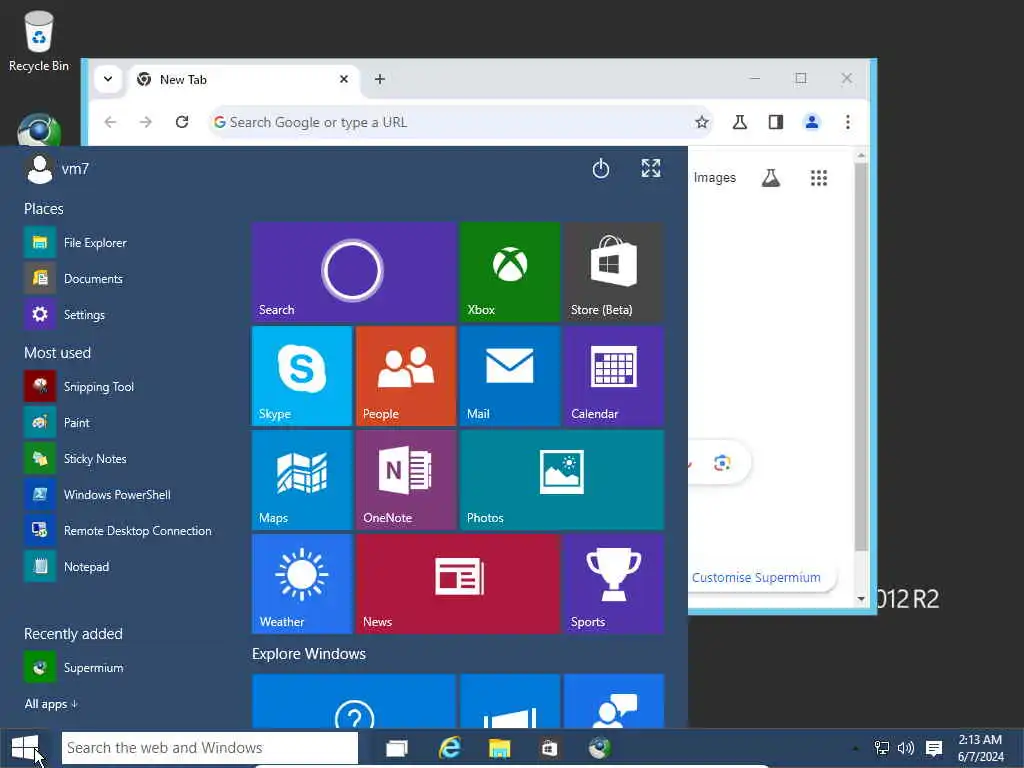1024x768 pixels.
Task: Launch the OneNote tile
Action: (x=406, y=480)
